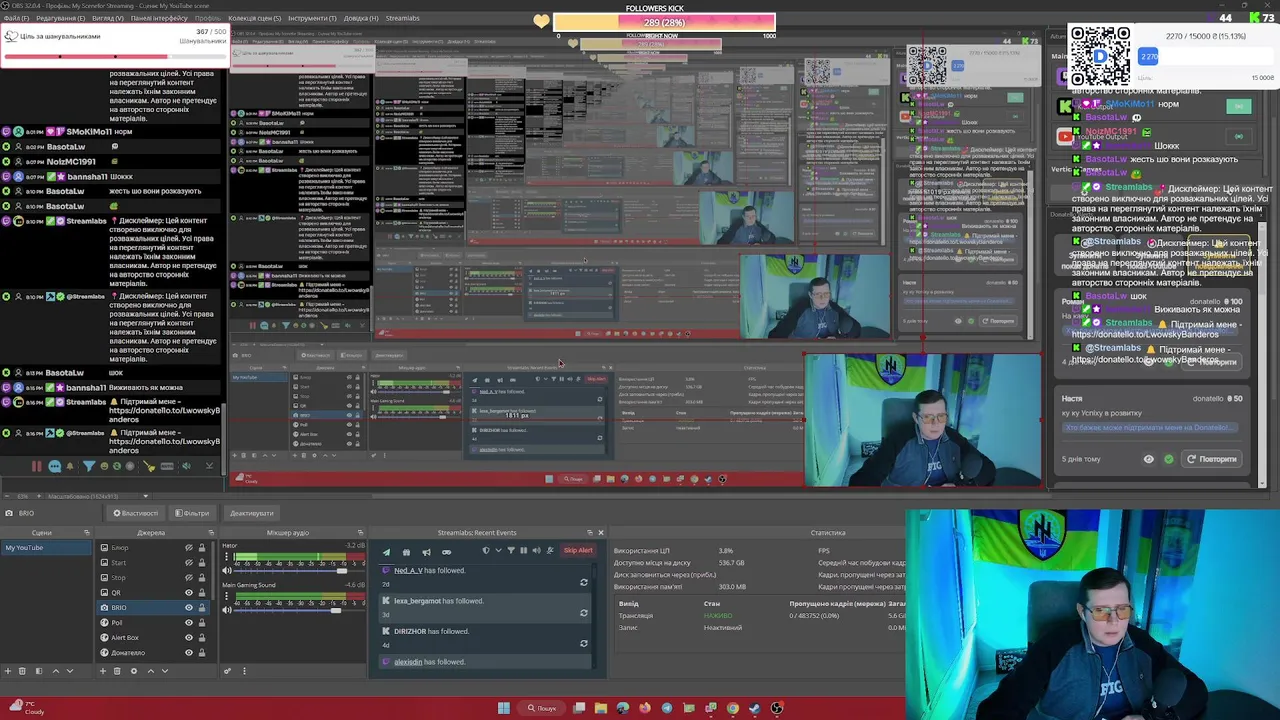This screenshot has height=720, width=1280.
Task: Expand the chevron dropdown in Recent Events toolbar
Action: (498, 550)
